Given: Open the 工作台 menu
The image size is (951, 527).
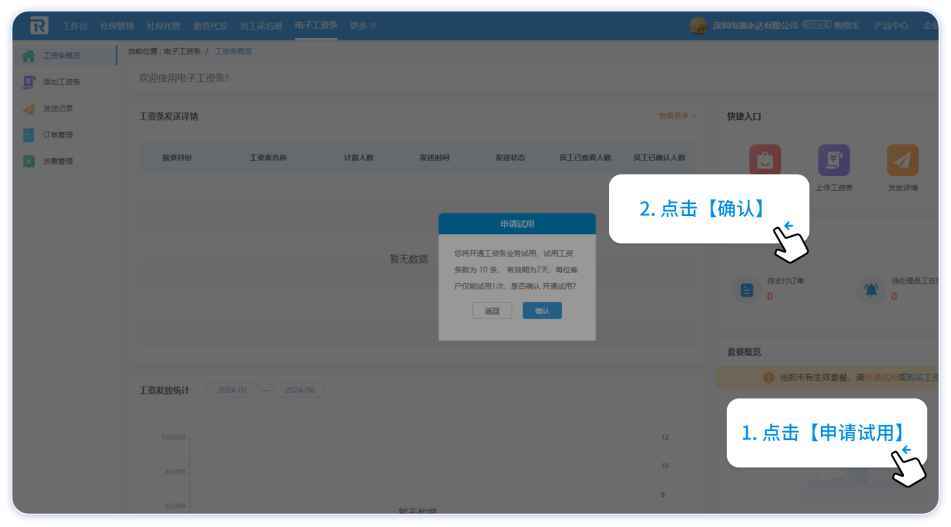Looking at the screenshot, I should [75, 25].
